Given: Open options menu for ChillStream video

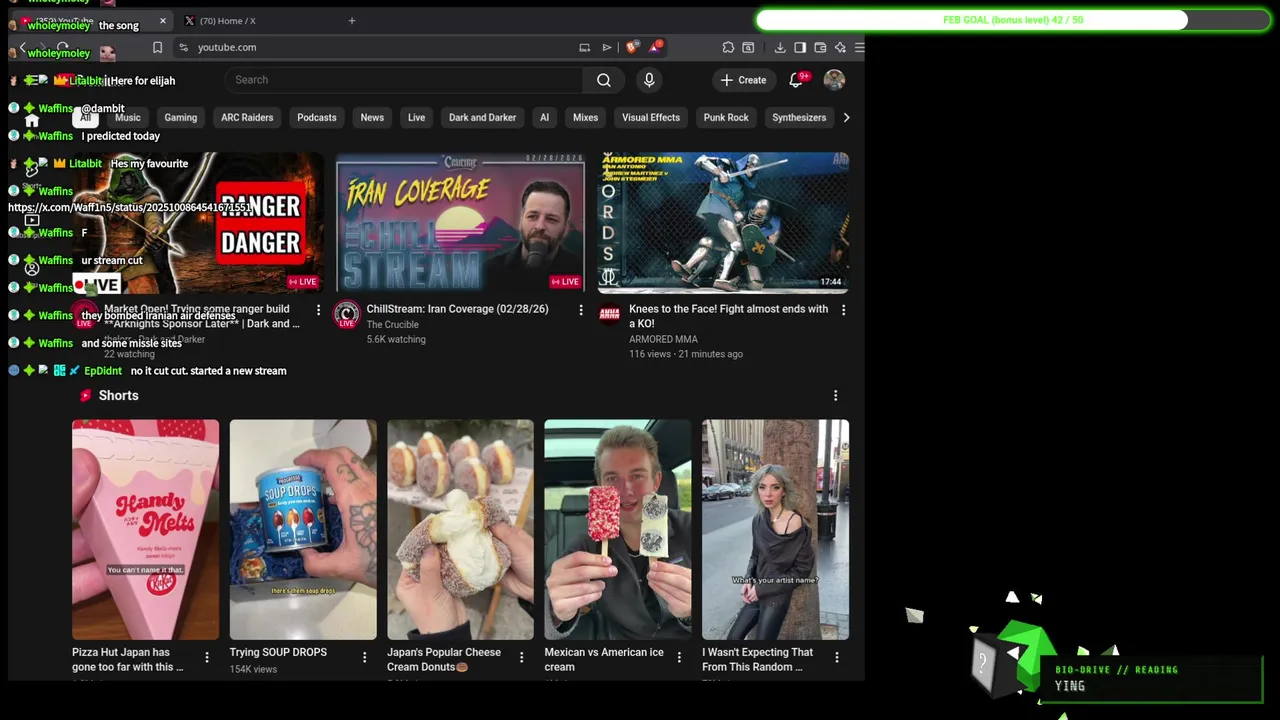Looking at the screenshot, I should [x=580, y=310].
